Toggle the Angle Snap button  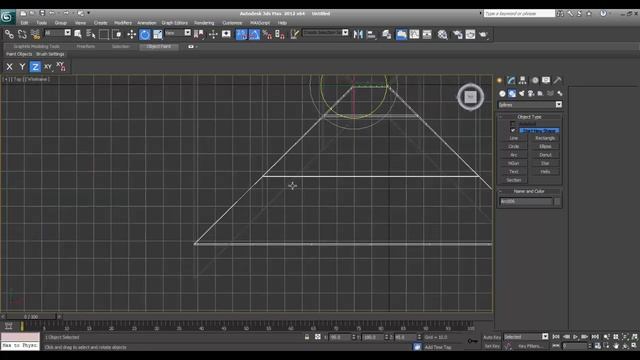pos(254,34)
